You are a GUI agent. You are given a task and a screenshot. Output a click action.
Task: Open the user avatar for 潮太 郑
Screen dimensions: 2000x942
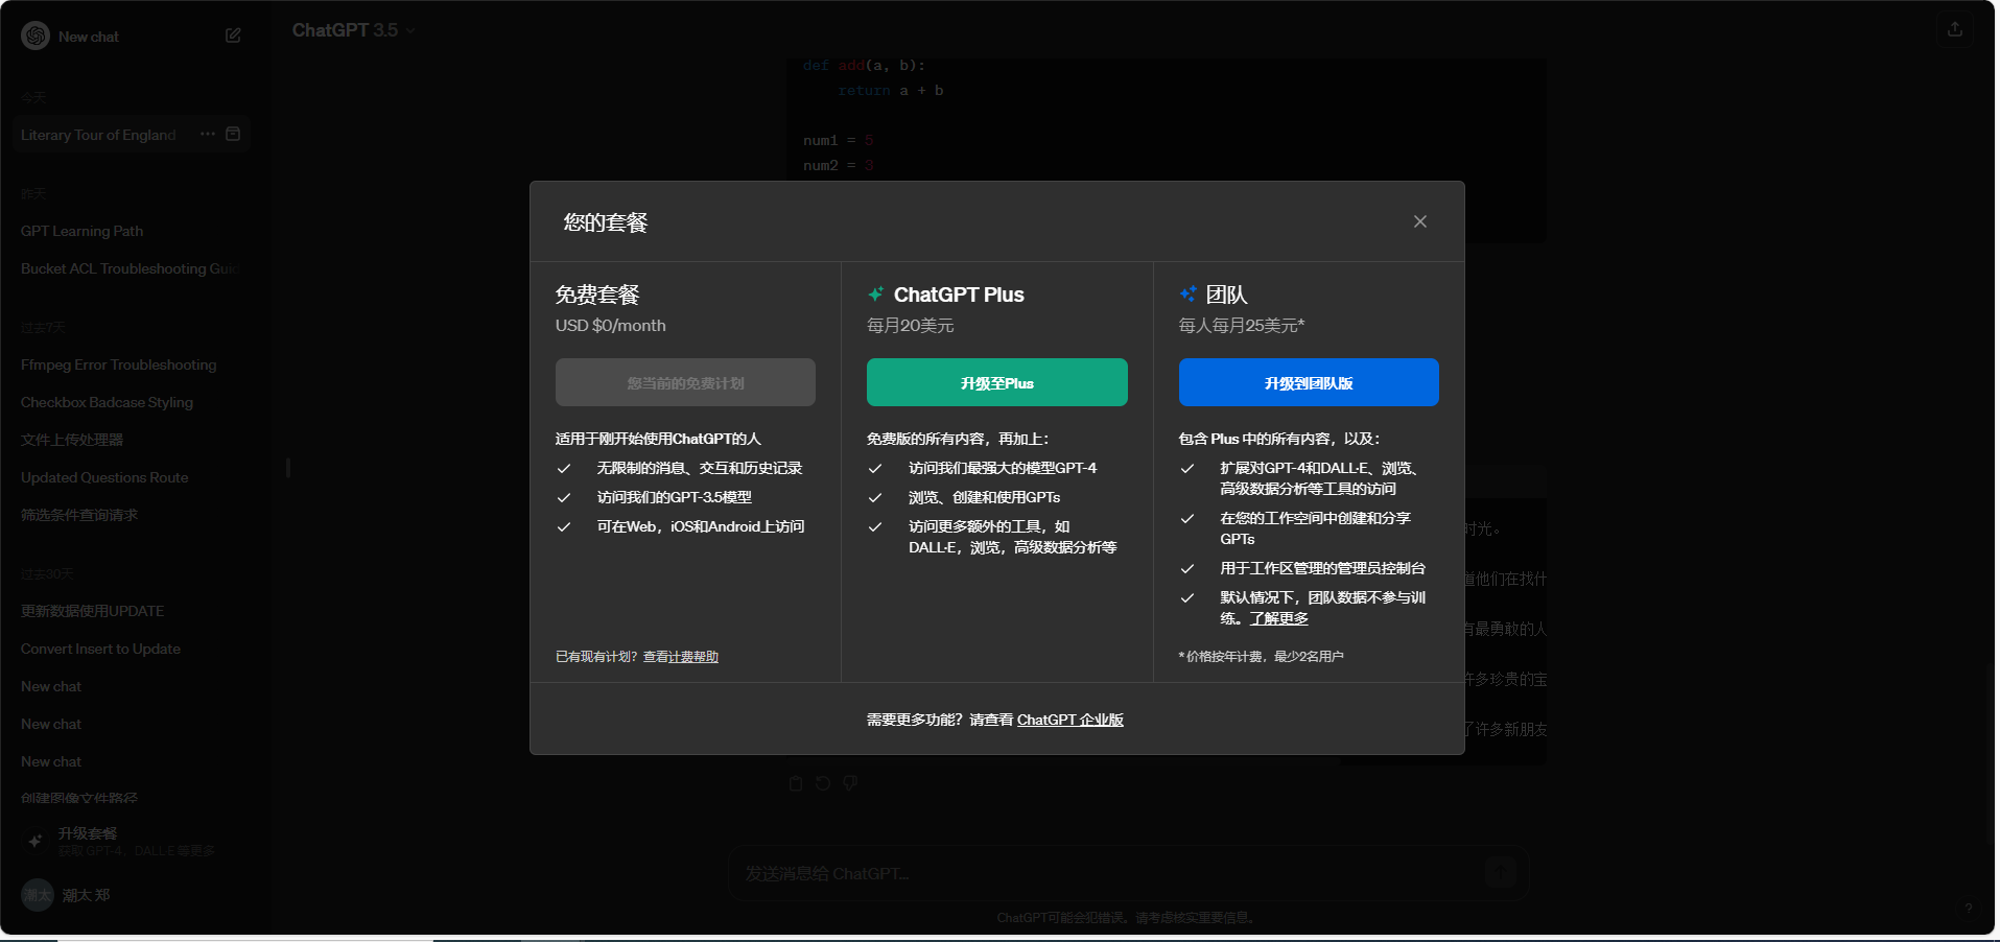[37, 894]
